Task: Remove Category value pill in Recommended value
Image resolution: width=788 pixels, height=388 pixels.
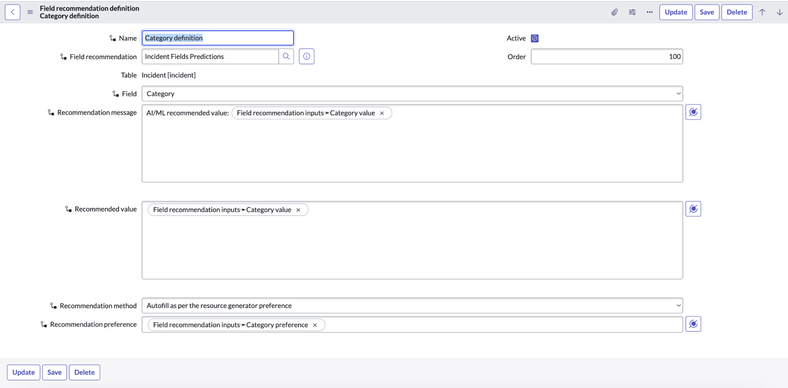Action: click(x=298, y=210)
